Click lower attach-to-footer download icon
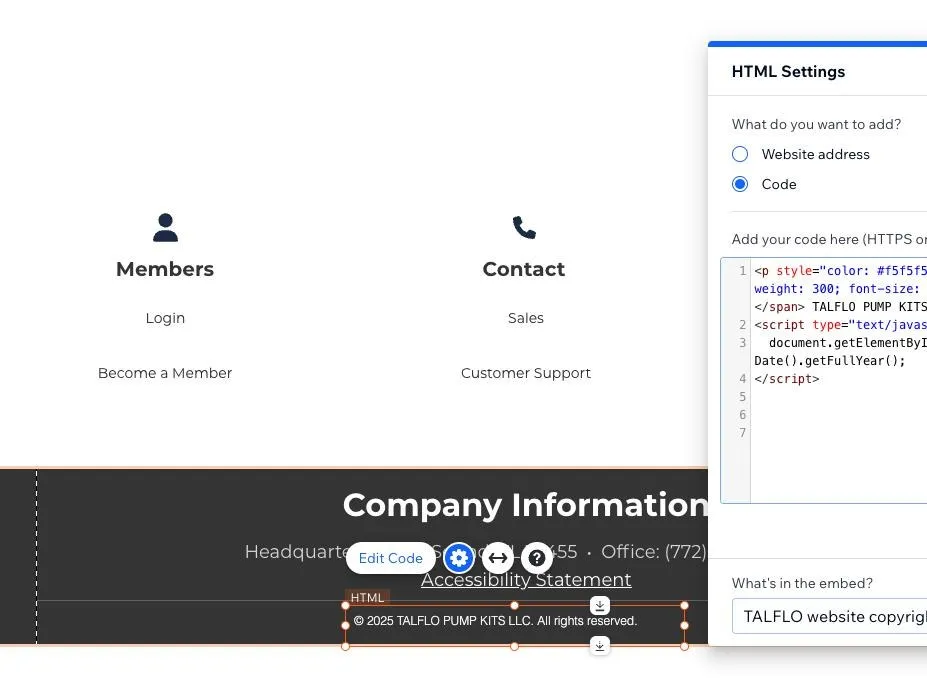 [599, 645]
